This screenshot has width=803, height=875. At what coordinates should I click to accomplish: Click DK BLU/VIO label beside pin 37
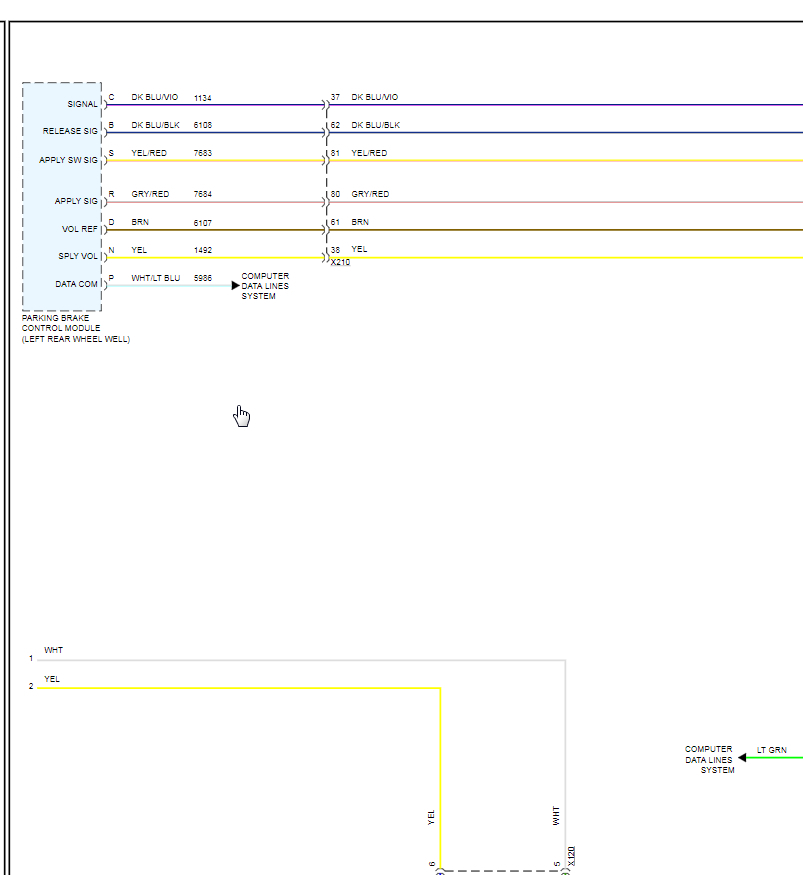coord(374,97)
